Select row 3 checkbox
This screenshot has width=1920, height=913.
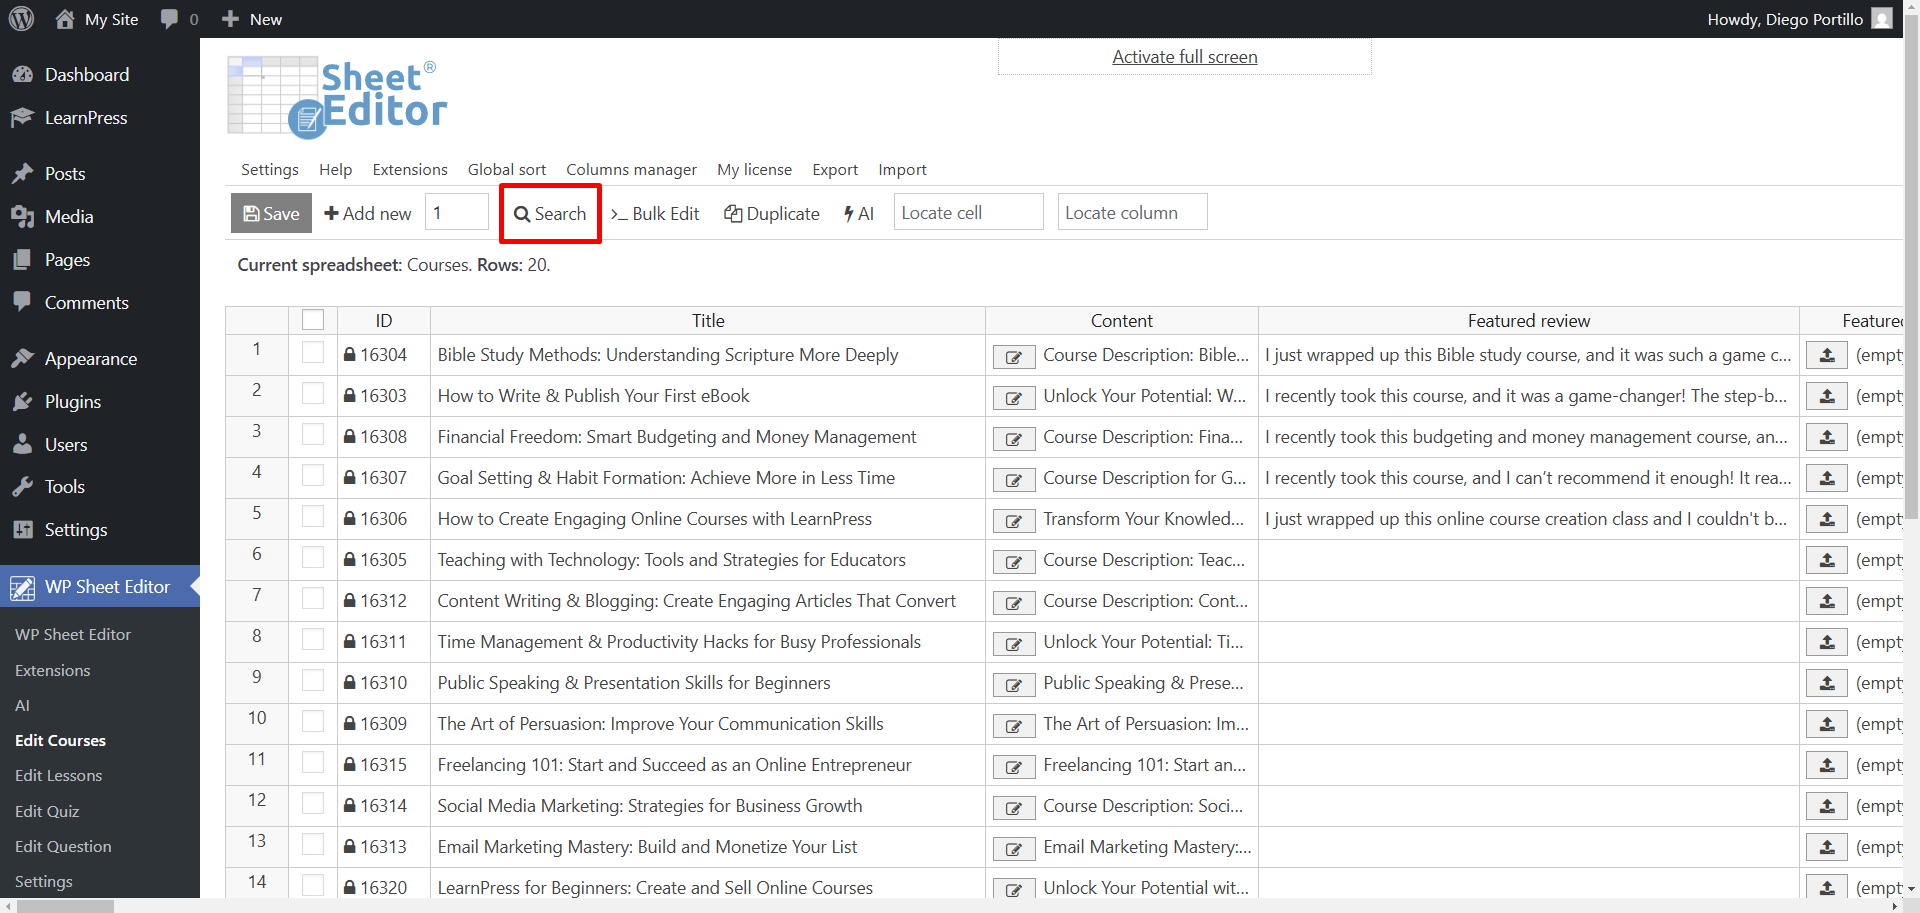[x=313, y=435]
